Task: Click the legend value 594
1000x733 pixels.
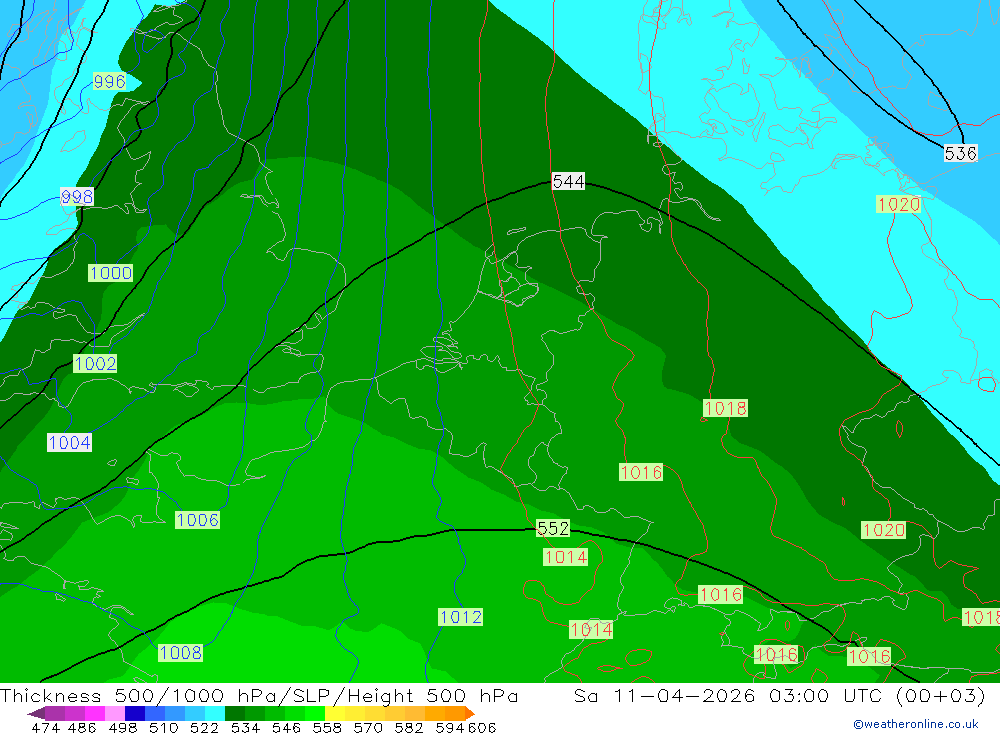Action: coord(450,727)
